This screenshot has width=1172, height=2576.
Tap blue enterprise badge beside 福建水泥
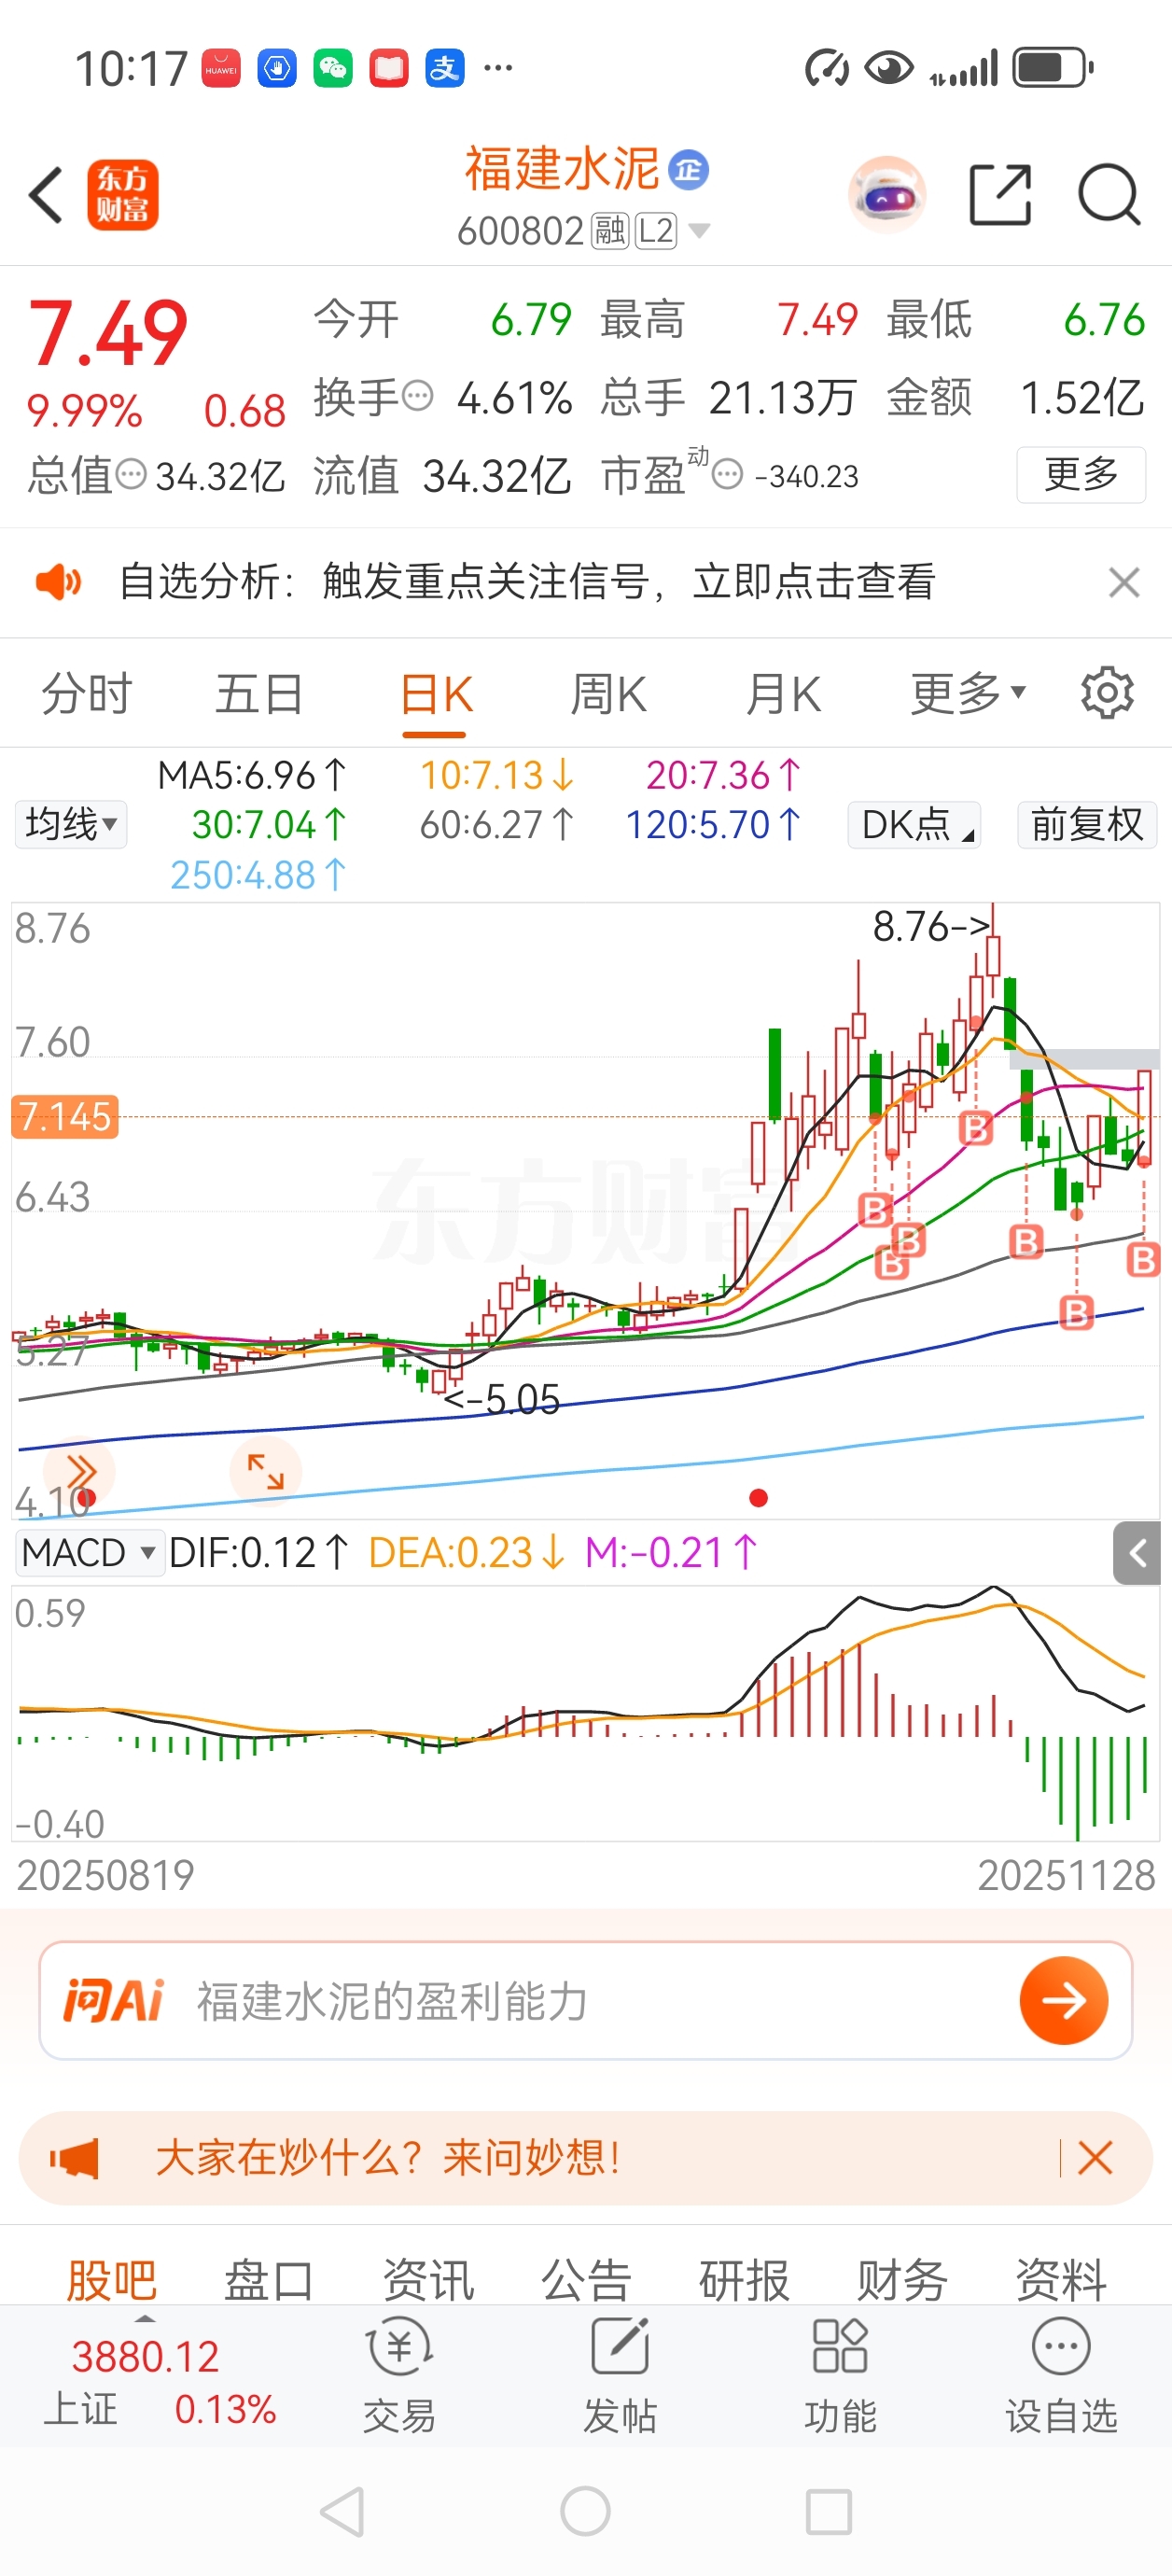click(x=688, y=170)
